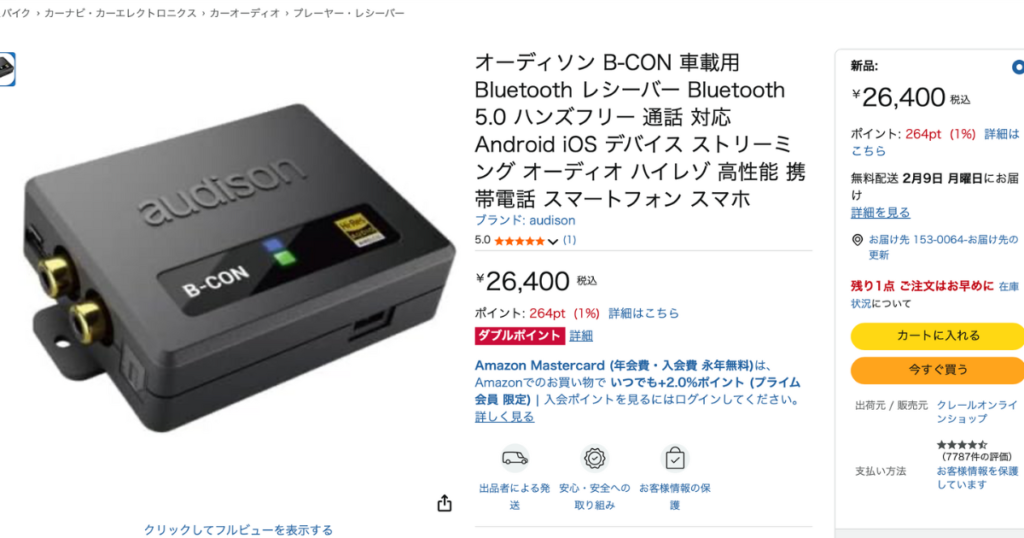Open ダブルポイント 詳細 link
The height and width of the screenshot is (538, 1024).
[581, 336]
